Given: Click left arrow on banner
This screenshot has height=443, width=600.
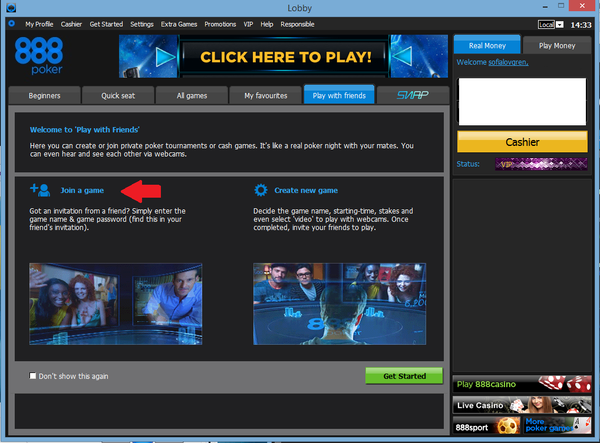Looking at the screenshot, I should pyautogui.click(x=402, y=57).
